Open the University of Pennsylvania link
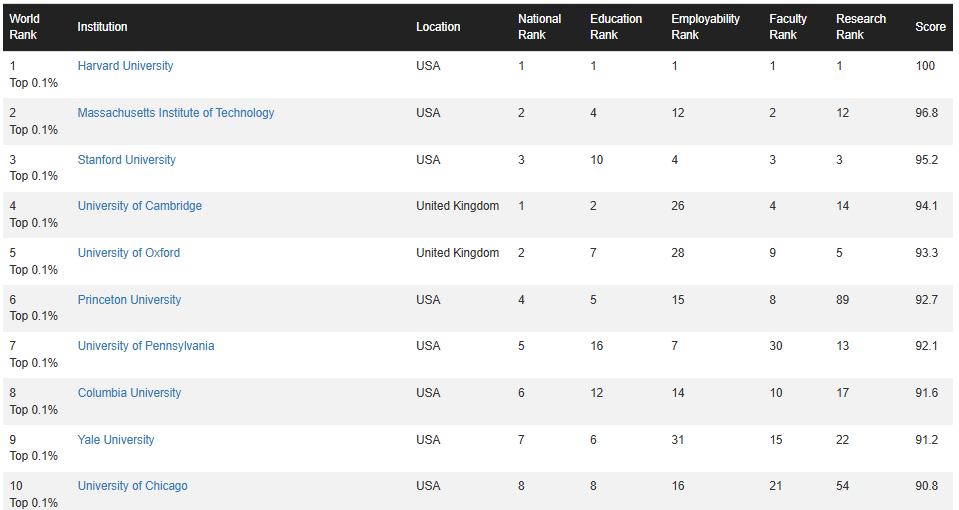This screenshot has width=959, height=510. [x=146, y=346]
